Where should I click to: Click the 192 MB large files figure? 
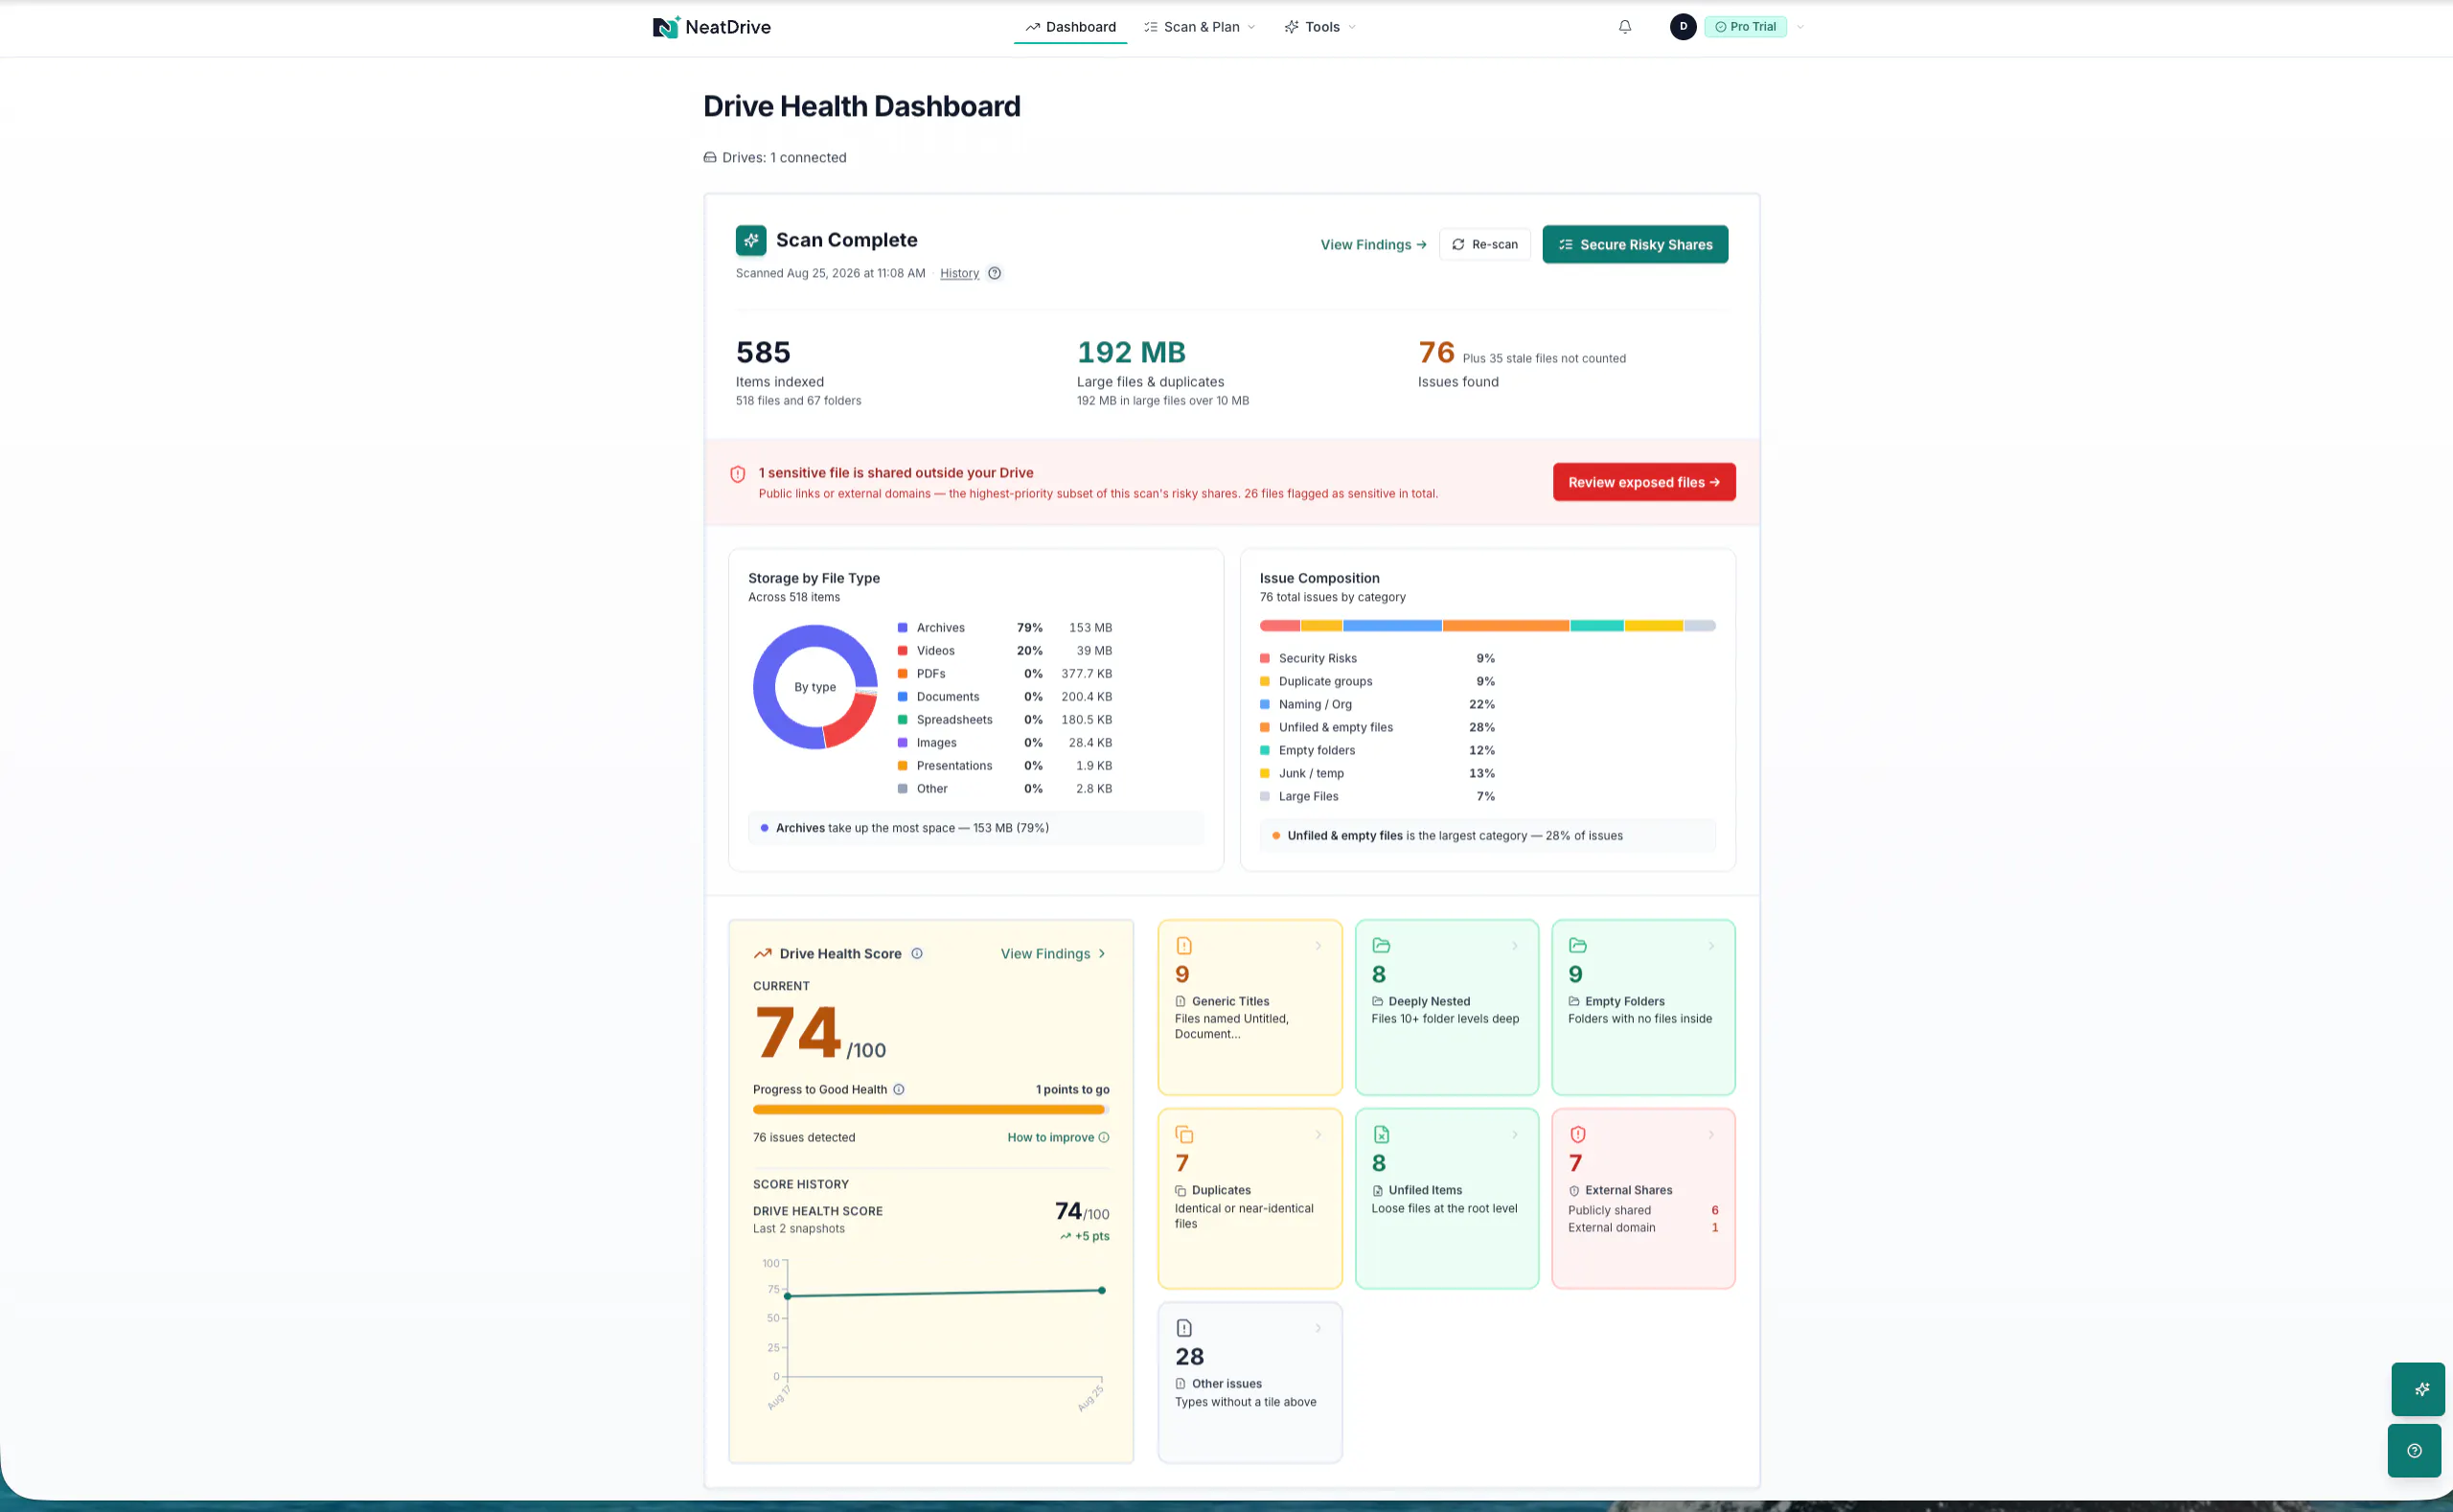pos(1131,353)
